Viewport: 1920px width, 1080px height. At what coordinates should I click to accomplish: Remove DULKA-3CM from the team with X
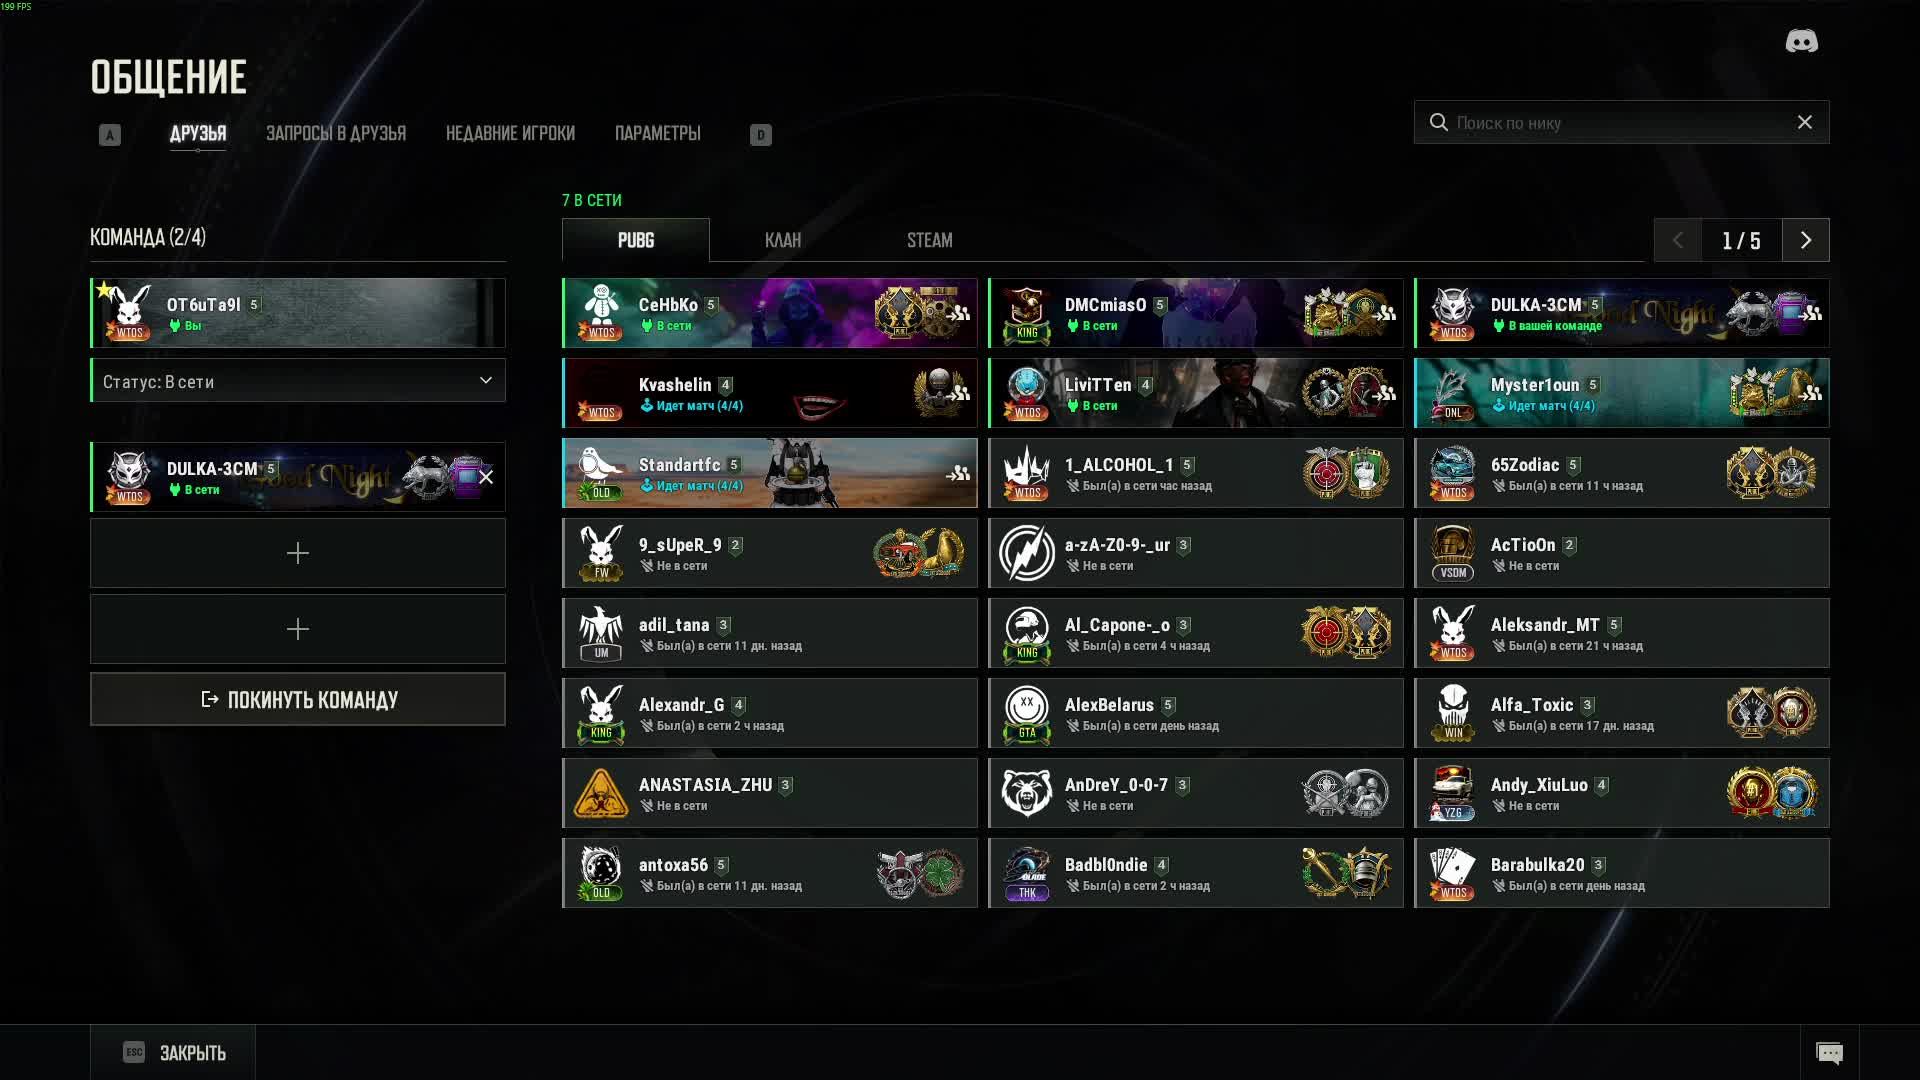pos(486,477)
